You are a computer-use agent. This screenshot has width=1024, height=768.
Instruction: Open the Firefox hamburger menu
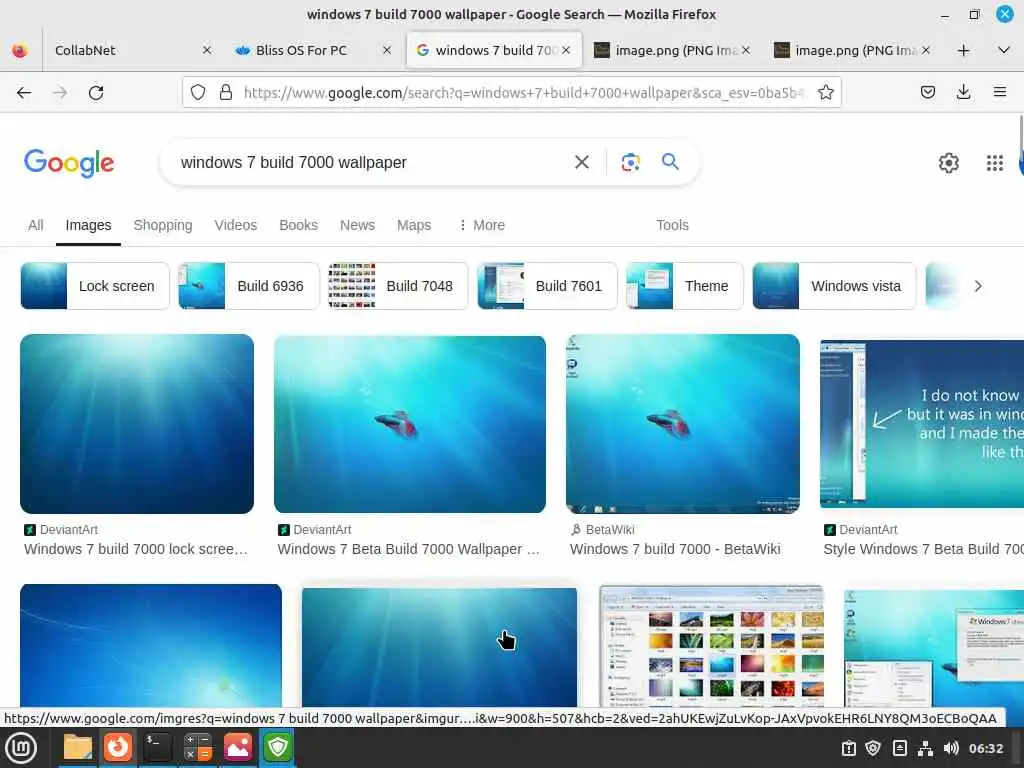1000,92
